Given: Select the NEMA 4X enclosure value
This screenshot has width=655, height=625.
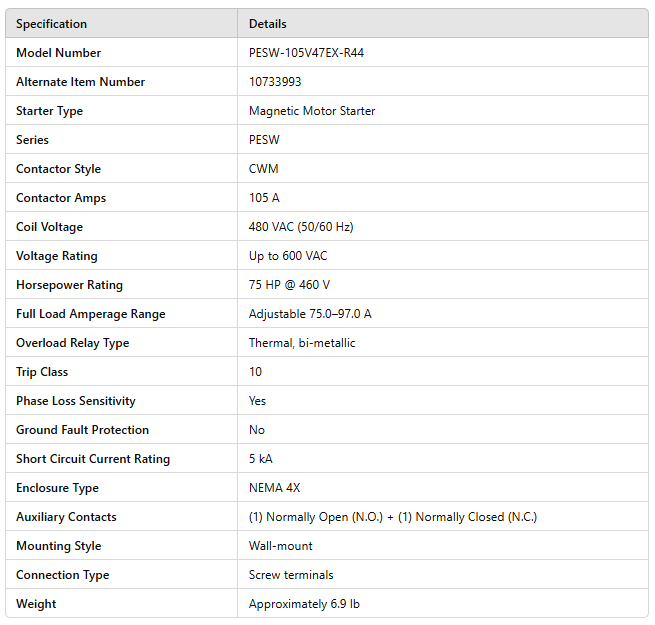Looking at the screenshot, I should (276, 488).
